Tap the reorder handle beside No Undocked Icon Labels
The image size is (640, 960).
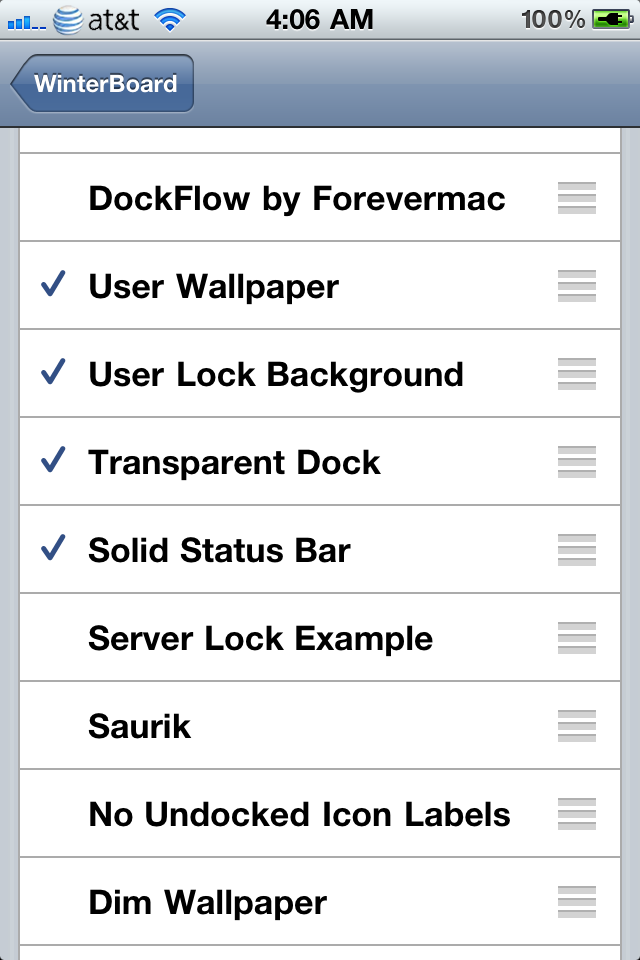pyautogui.click(x=576, y=814)
